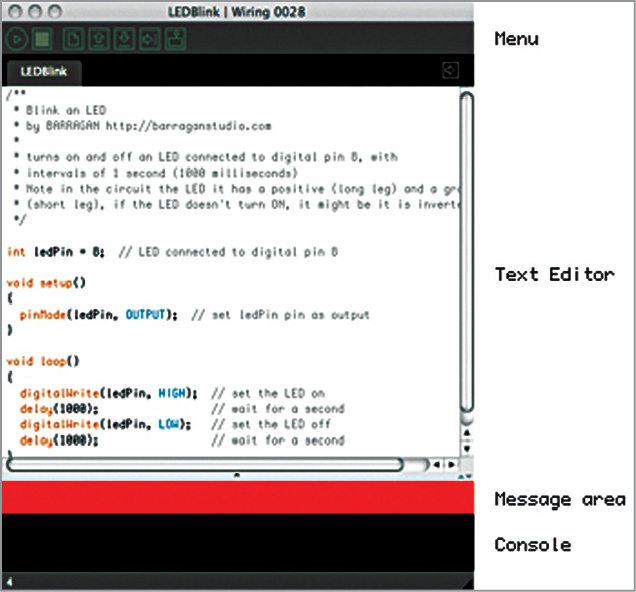Click the editor's vertical scrollbar thumb

pos(465,250)
